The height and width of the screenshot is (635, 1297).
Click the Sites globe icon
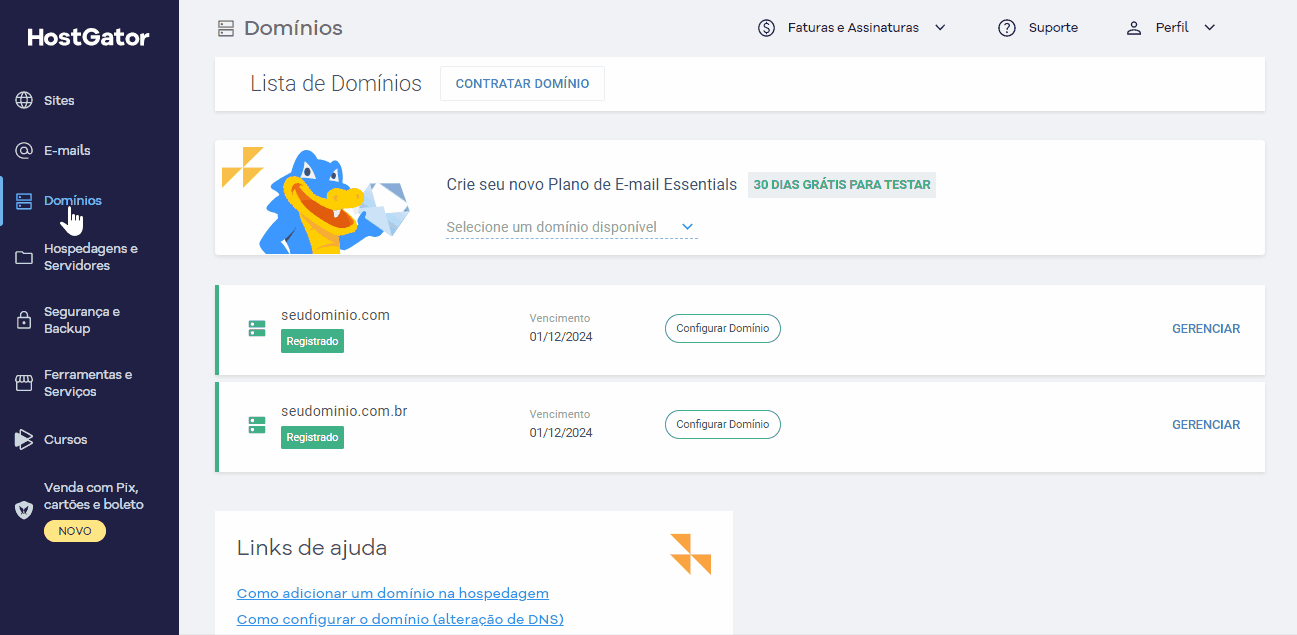click(24, 100)
